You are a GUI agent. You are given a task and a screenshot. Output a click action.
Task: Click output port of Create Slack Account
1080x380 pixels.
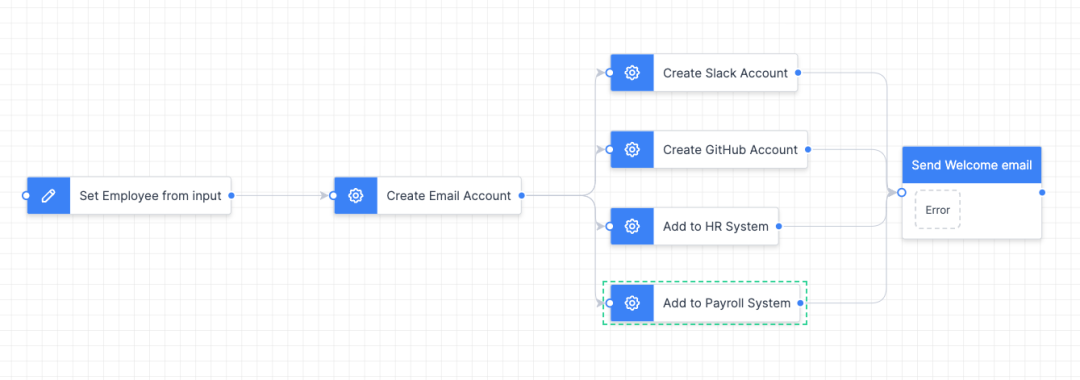[x=798, y=72]
